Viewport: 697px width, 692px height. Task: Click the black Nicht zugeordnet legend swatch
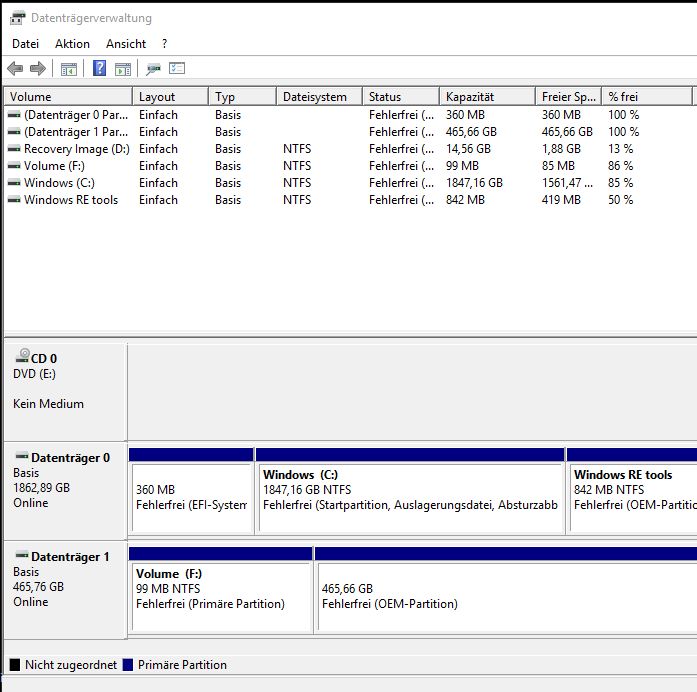(x=15, y=664)
